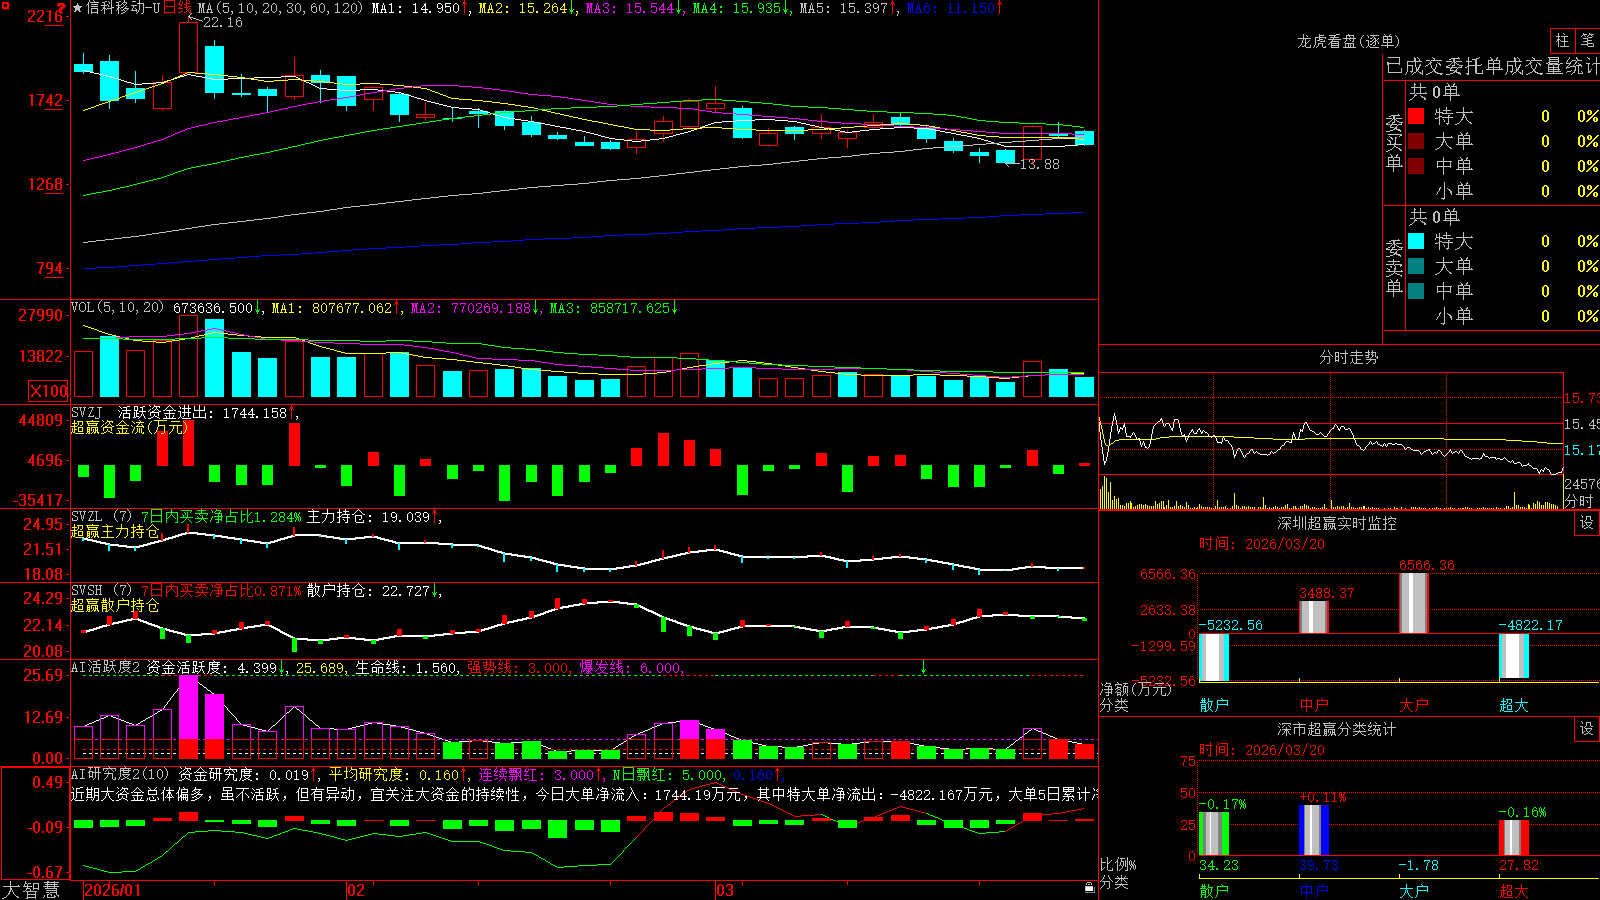Screen dimensions: 1600x900
Task: Click the star icon before 信科移动-U
Action: [x=78, y=8]
